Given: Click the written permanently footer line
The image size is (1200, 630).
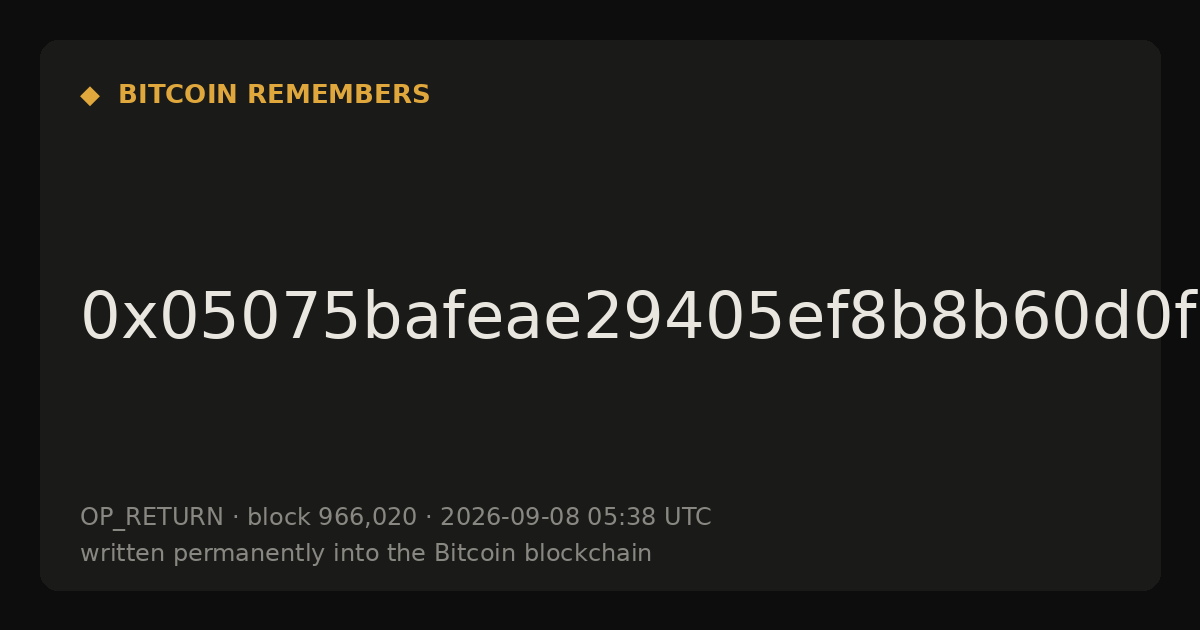Looking at the screenshot, I should pos(366,554).
